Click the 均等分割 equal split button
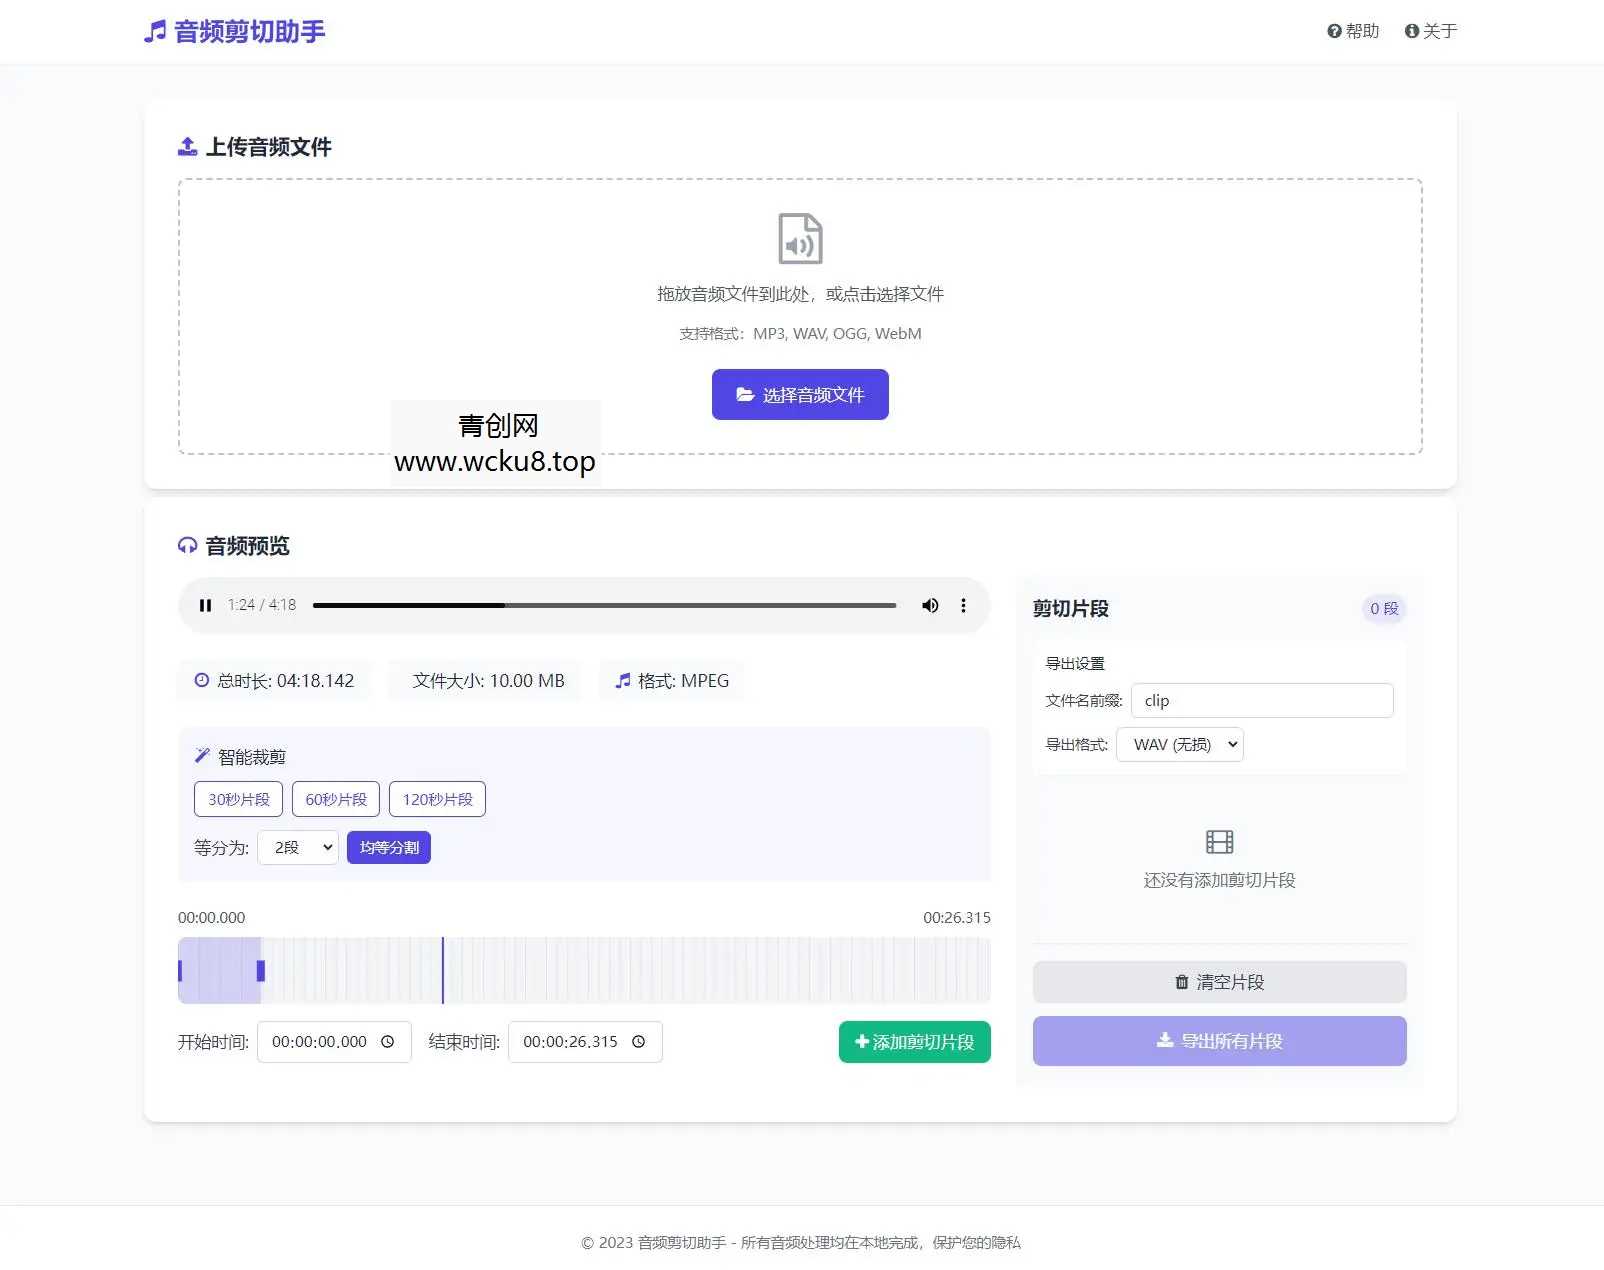Image resolution: width=1604 pixels, height=1270 pixels. pyautogui.click(x=388, y=847)
